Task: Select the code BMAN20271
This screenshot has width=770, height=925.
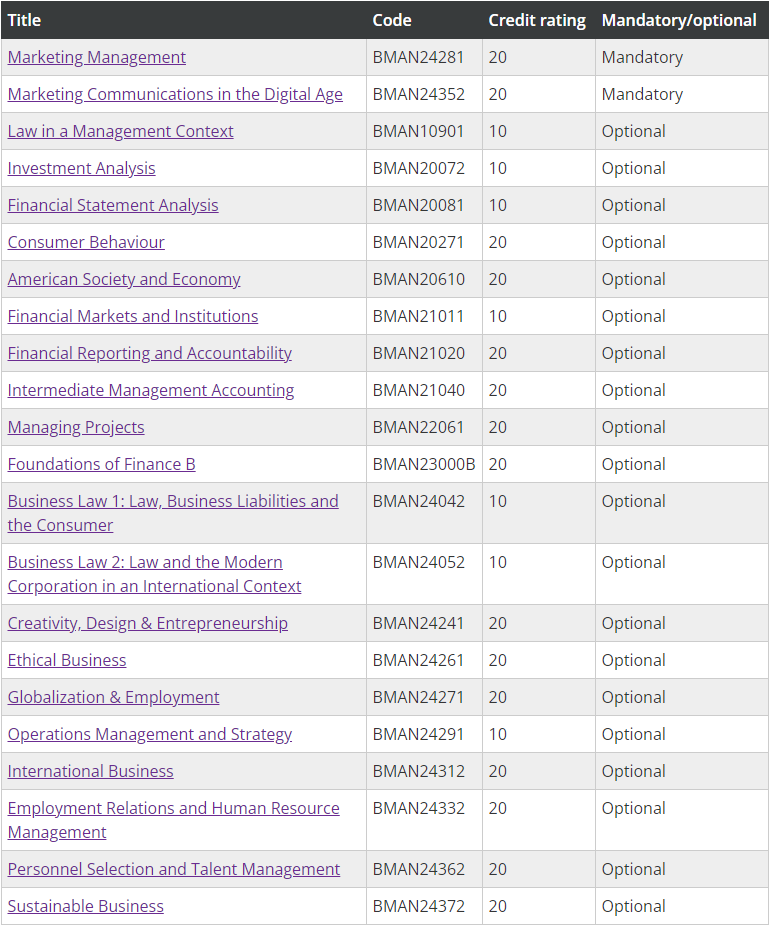Action: tap(418, 242)
